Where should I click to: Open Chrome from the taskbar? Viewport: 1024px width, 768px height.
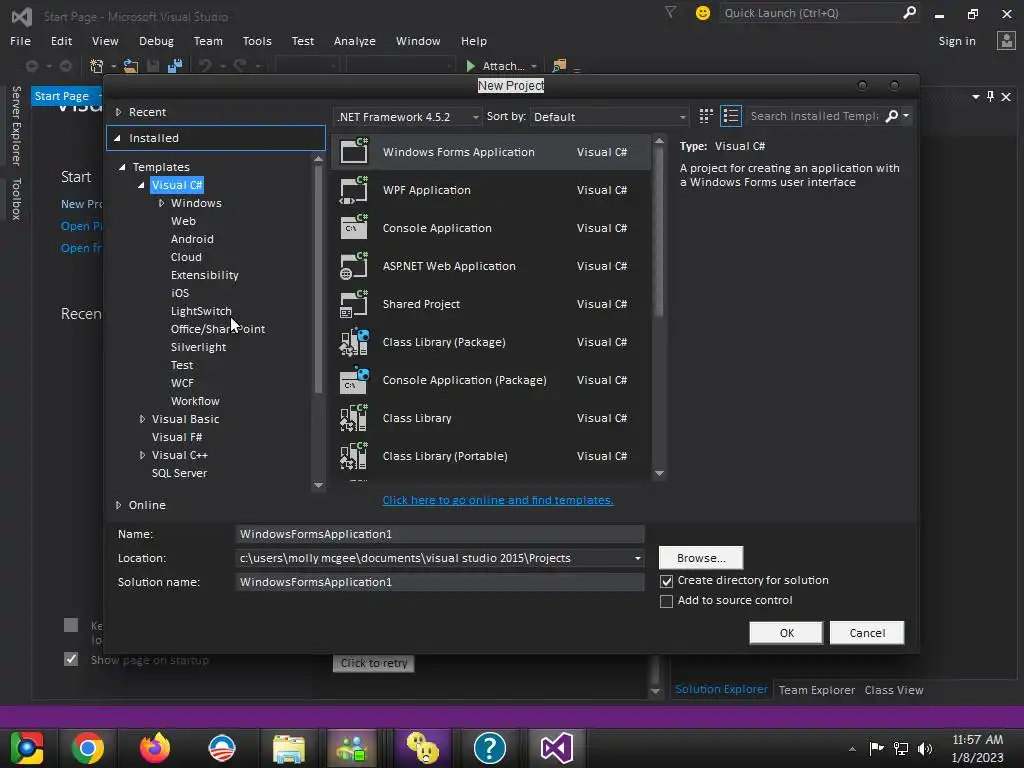coord(88,748)
